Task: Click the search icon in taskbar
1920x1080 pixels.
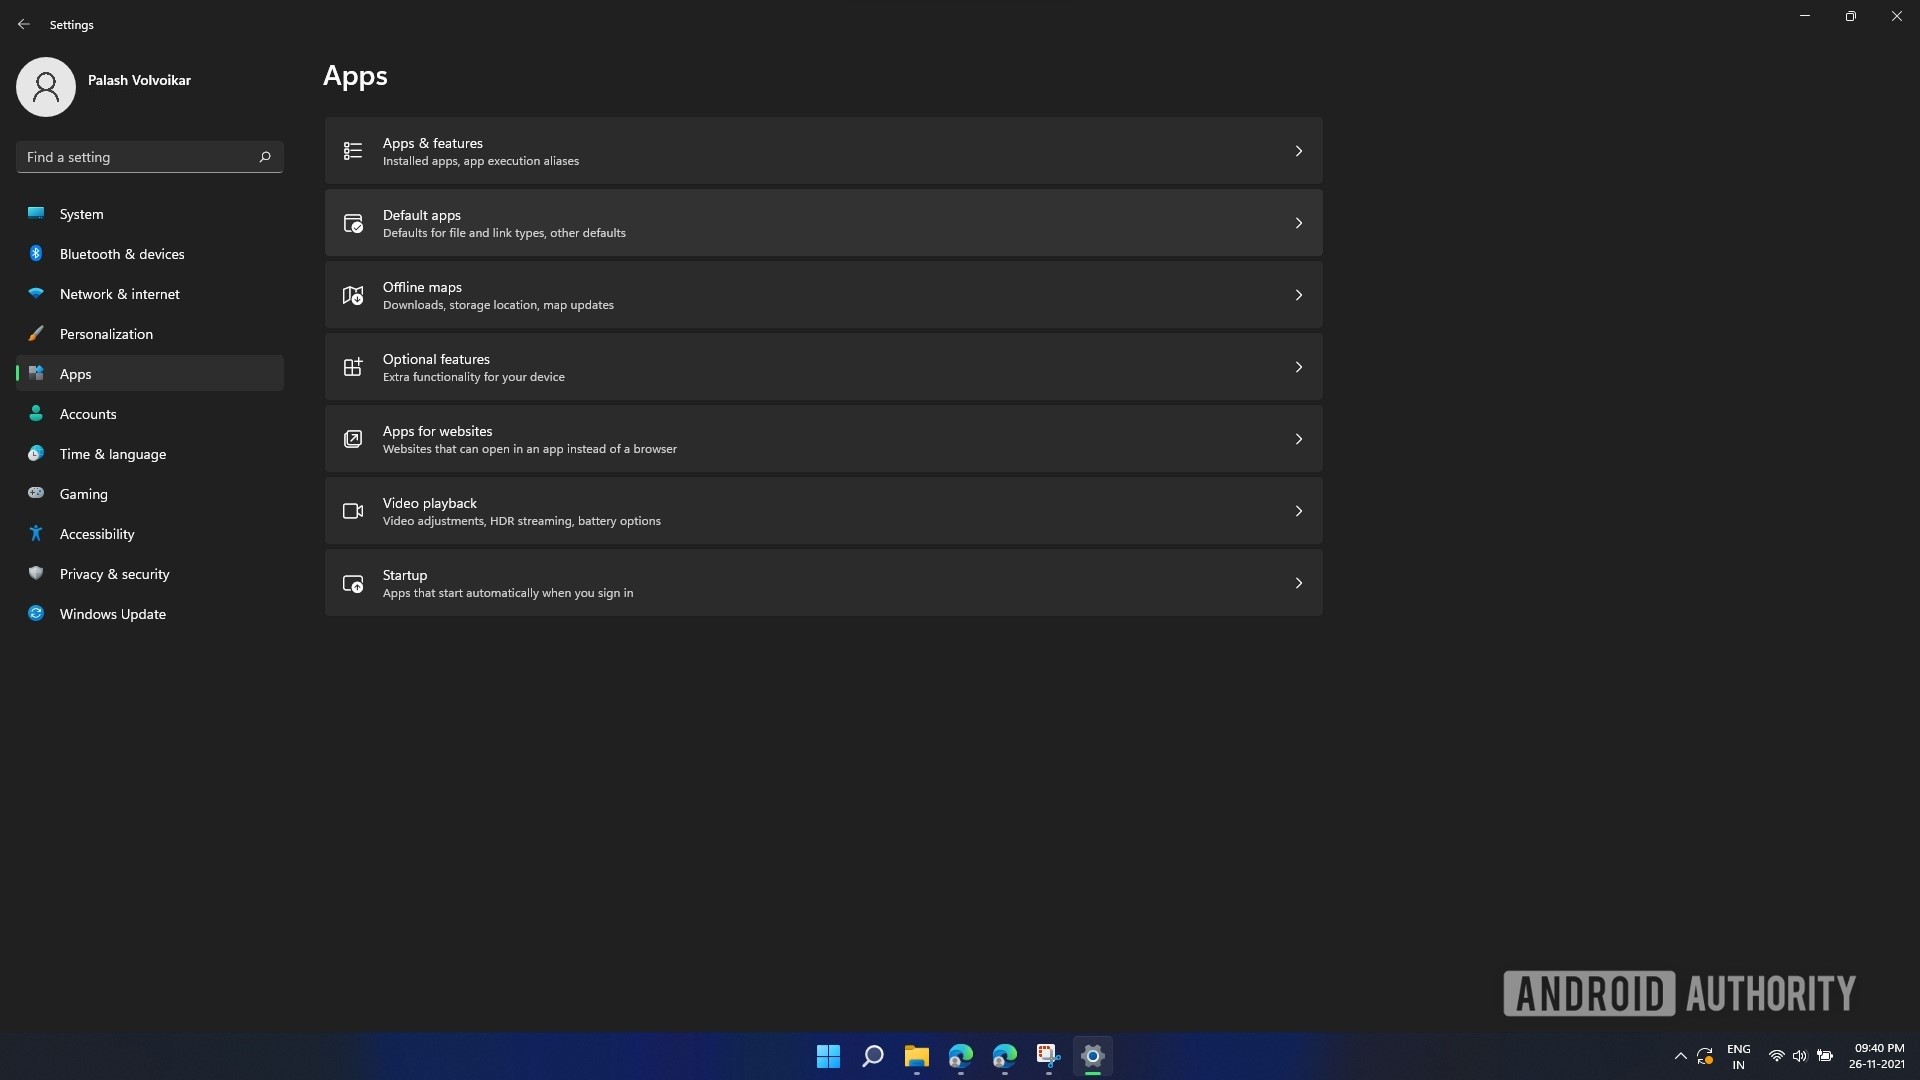Action: click(872, 1055)
